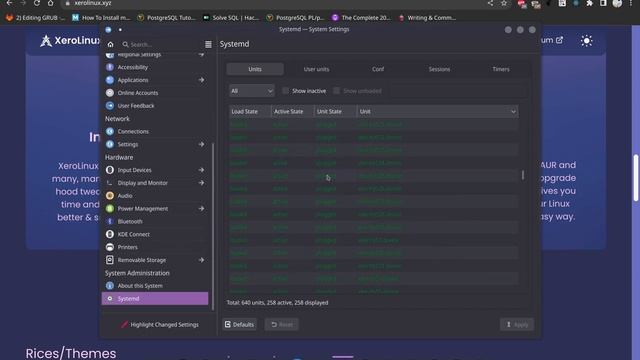Click the home icon in System Settings sidebar

point(110,44)
